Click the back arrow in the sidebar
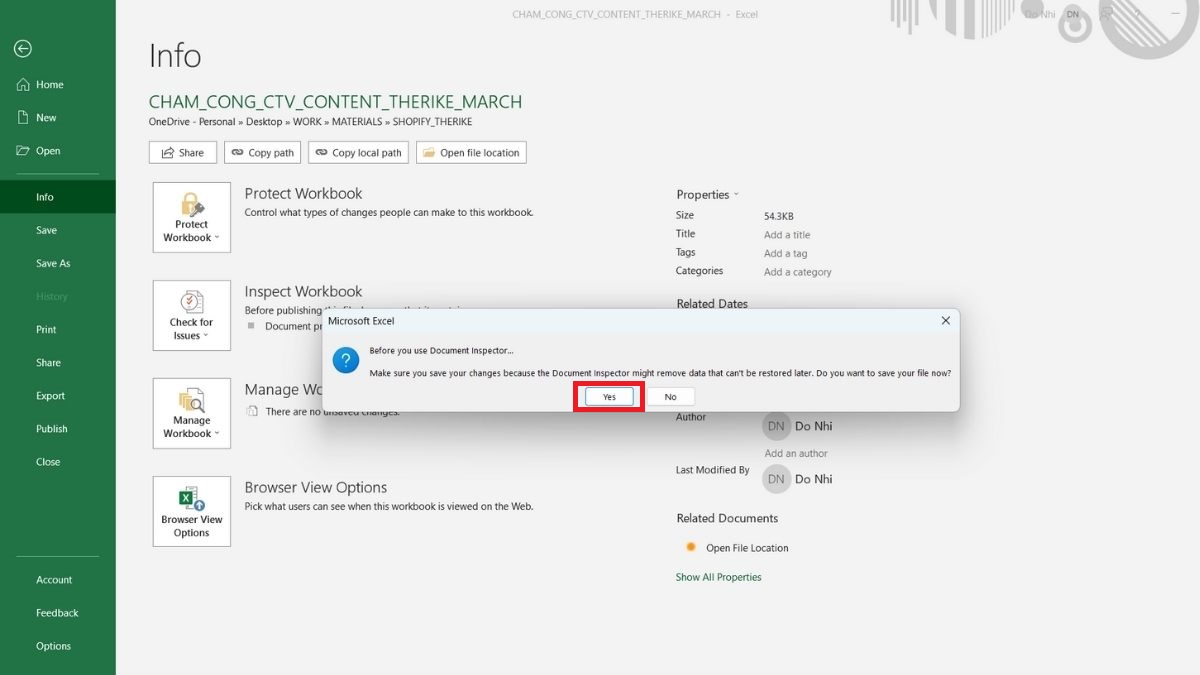The width and height of the screenshot is (1200, 675). click(x=22, y=48)
